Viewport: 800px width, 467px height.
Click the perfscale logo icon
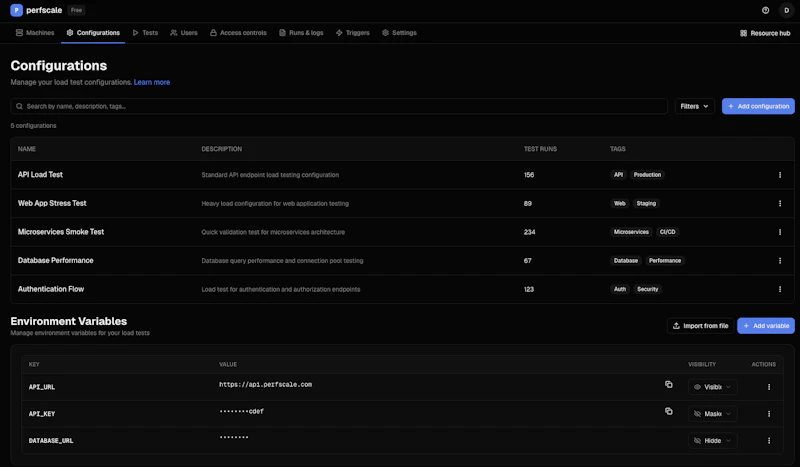click(x=16, y=10)
